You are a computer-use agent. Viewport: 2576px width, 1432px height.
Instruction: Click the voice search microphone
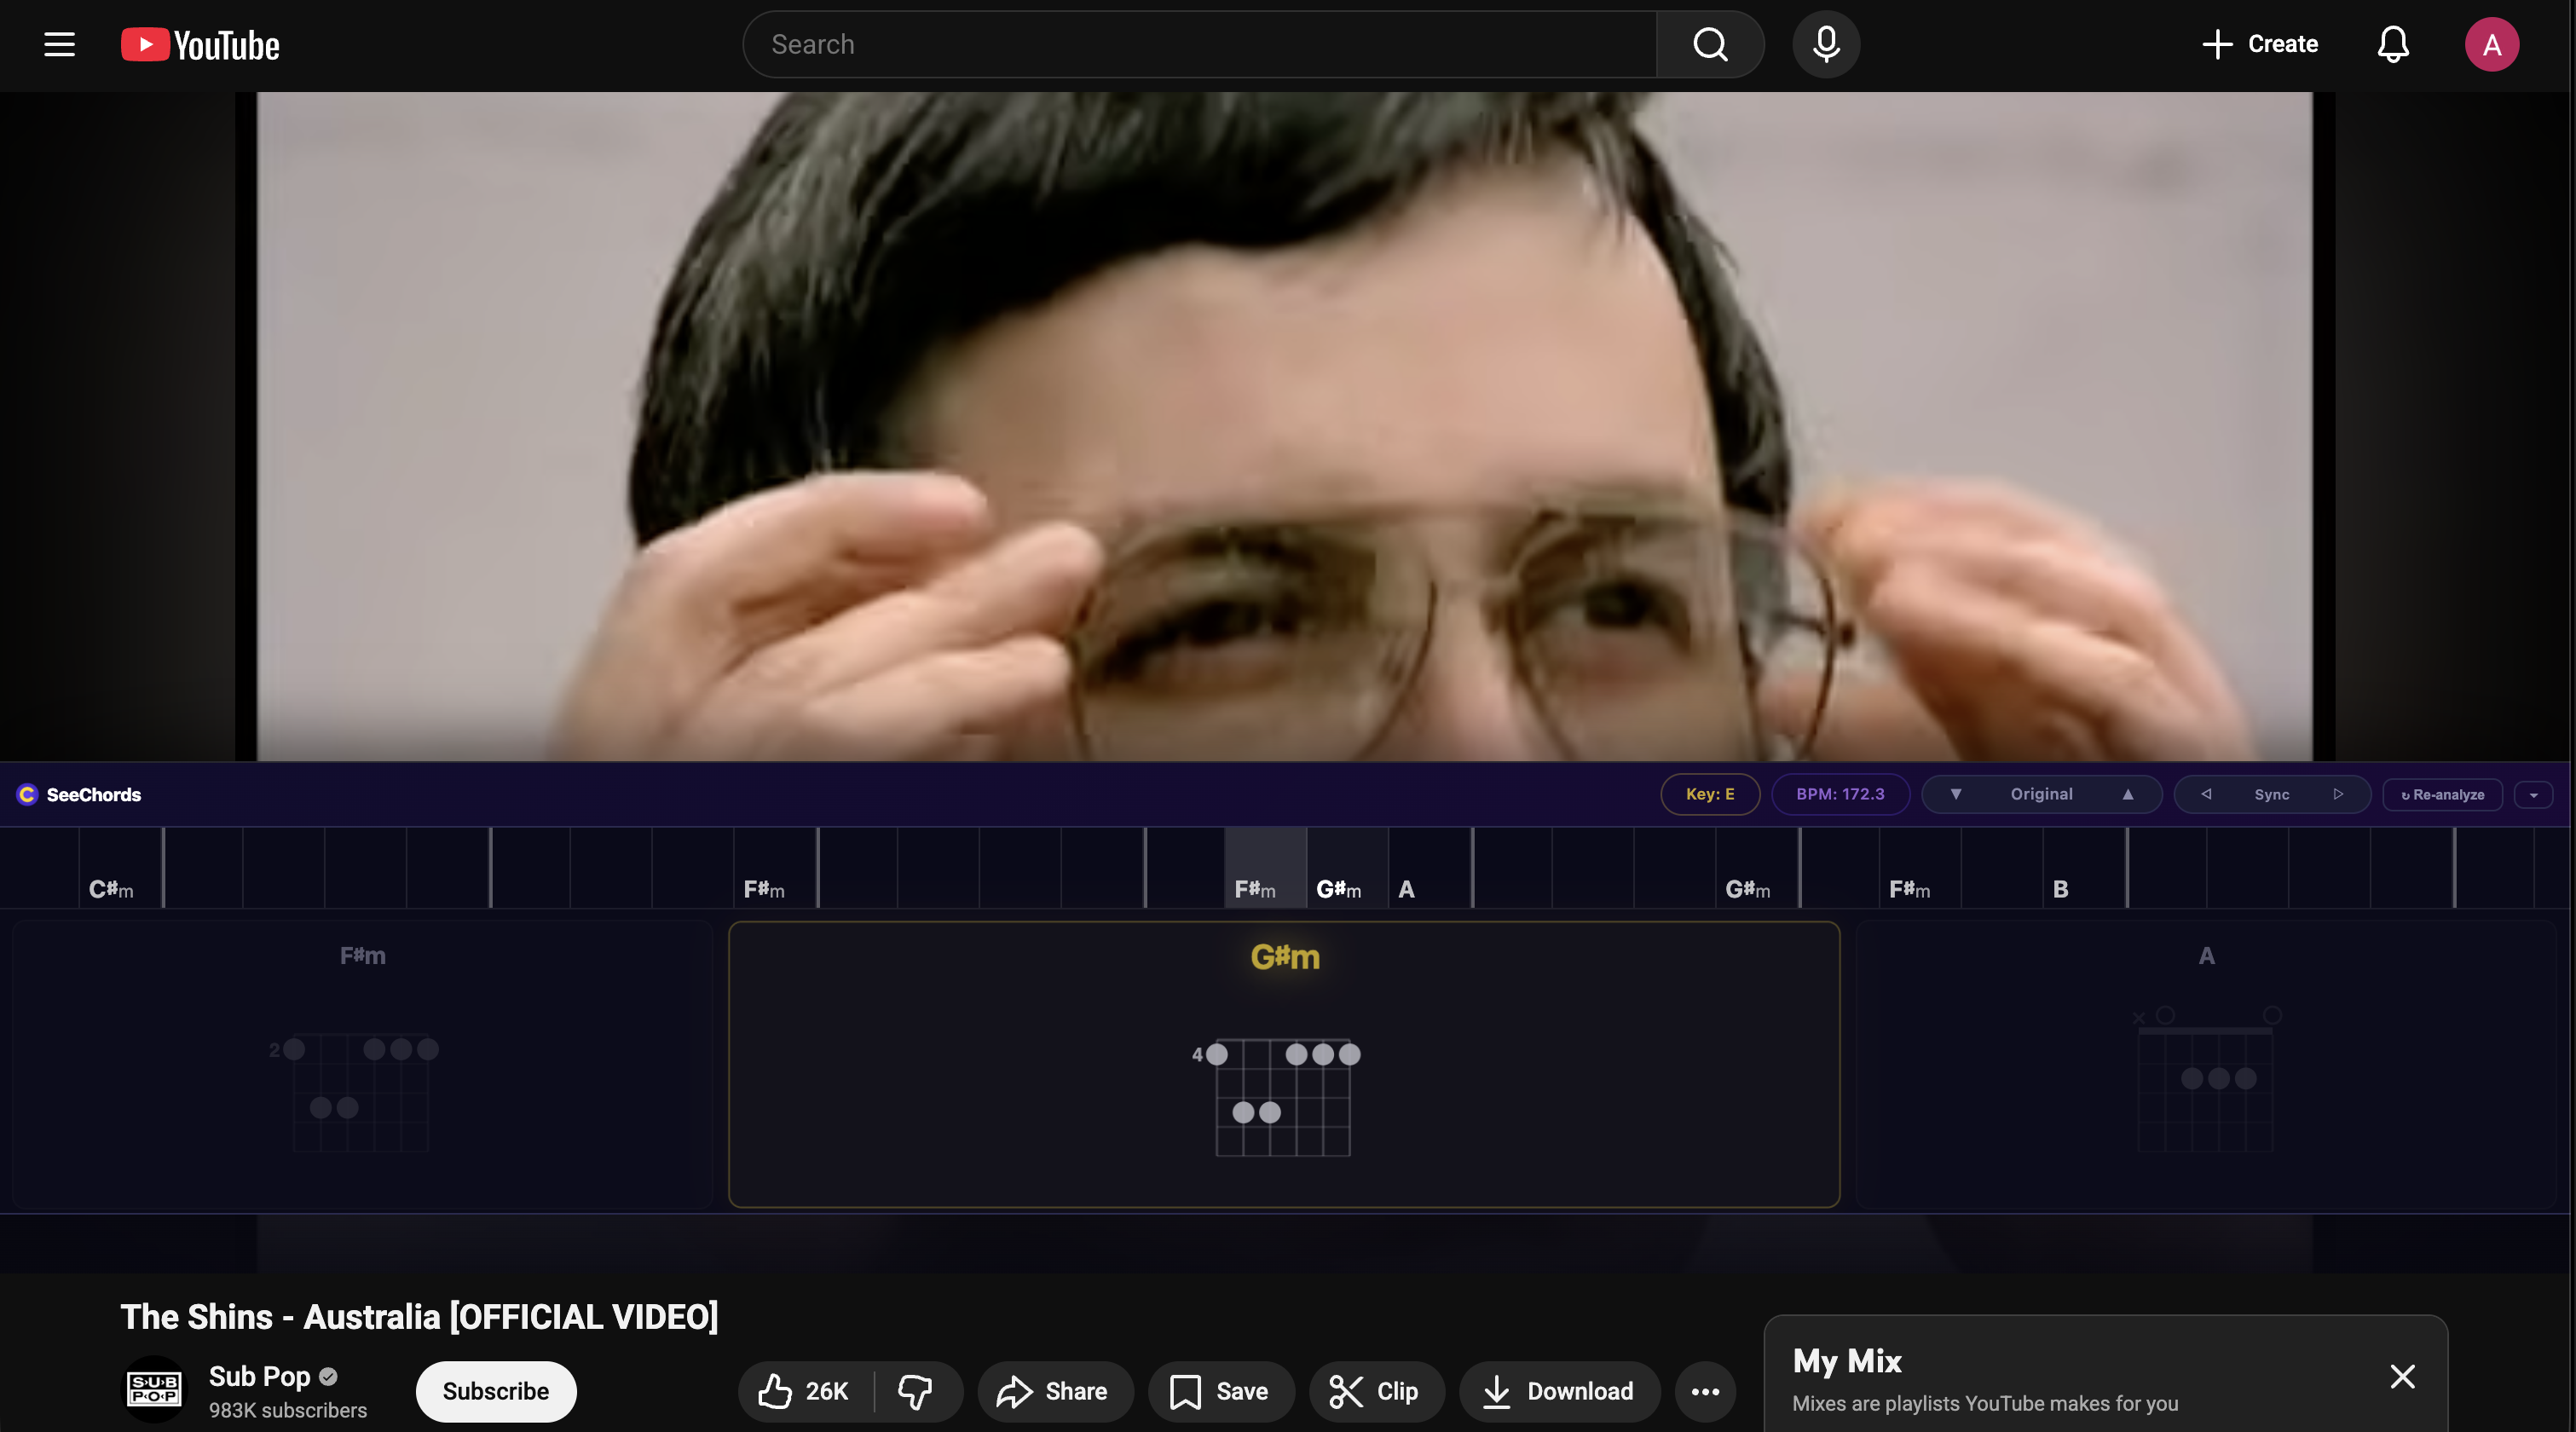point(1826,44)
